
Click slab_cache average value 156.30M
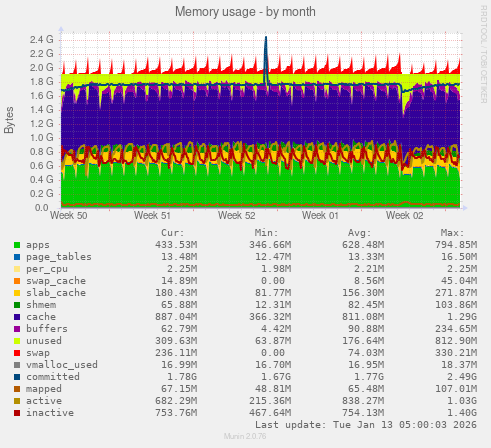point(363,293)
